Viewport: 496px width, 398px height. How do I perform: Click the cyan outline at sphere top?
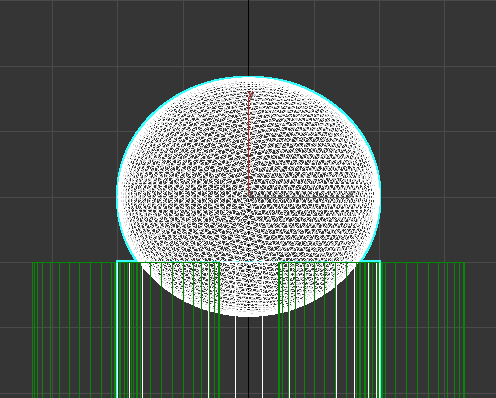coord(249,77)
